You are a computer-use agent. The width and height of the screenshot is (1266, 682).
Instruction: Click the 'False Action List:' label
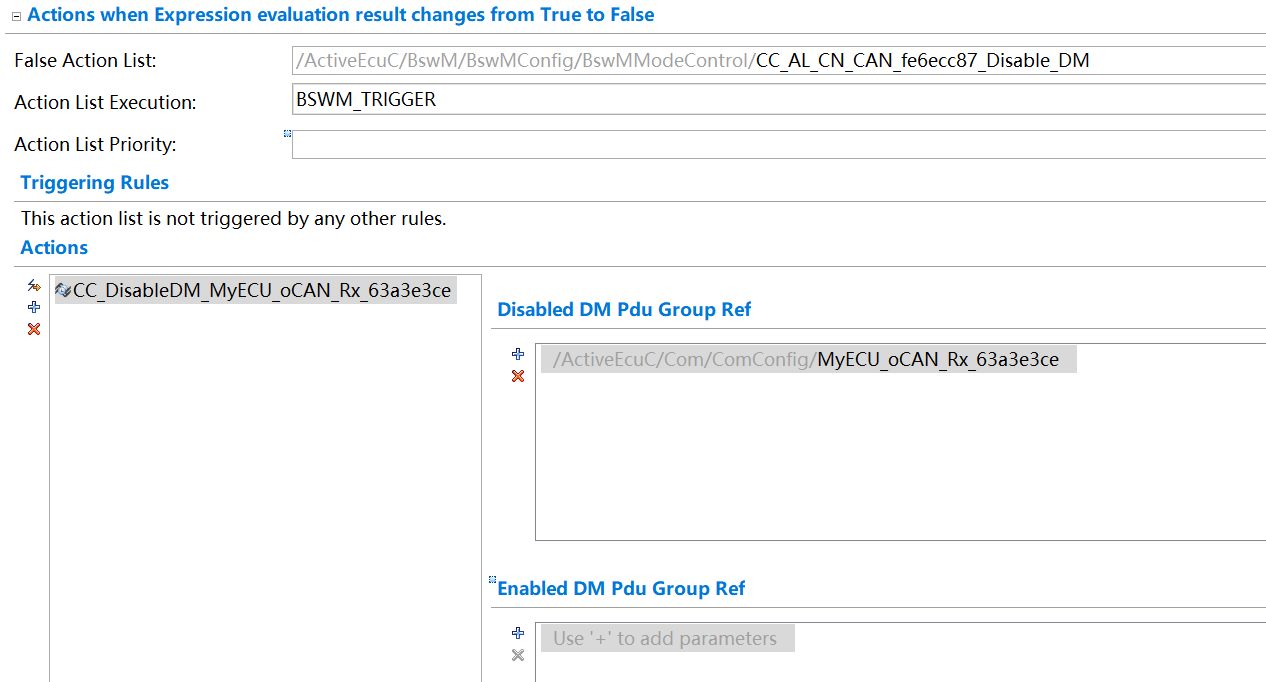coord(85,61)
